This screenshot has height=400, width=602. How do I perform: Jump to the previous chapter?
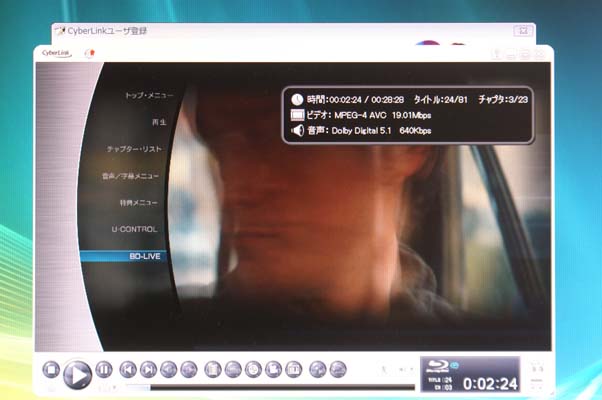click(128, 370)
